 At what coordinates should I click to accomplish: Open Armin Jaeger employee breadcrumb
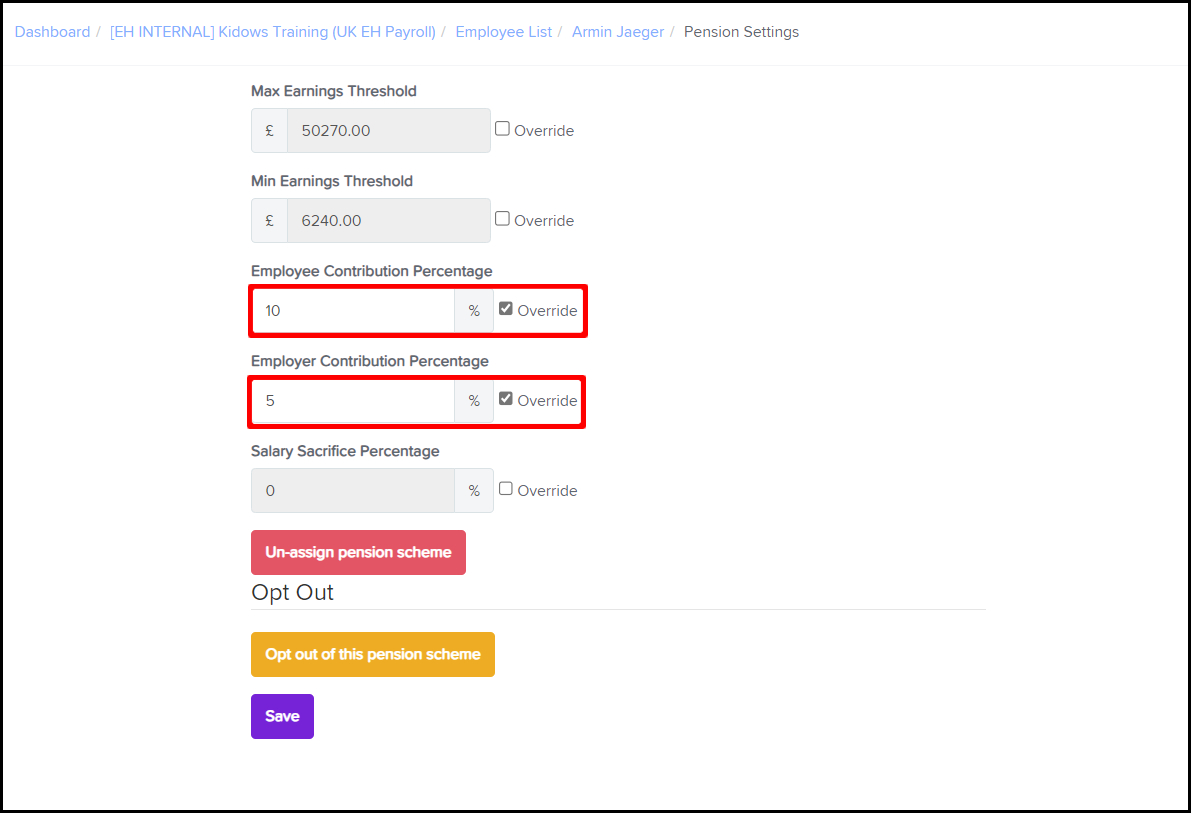coord(617,32)
